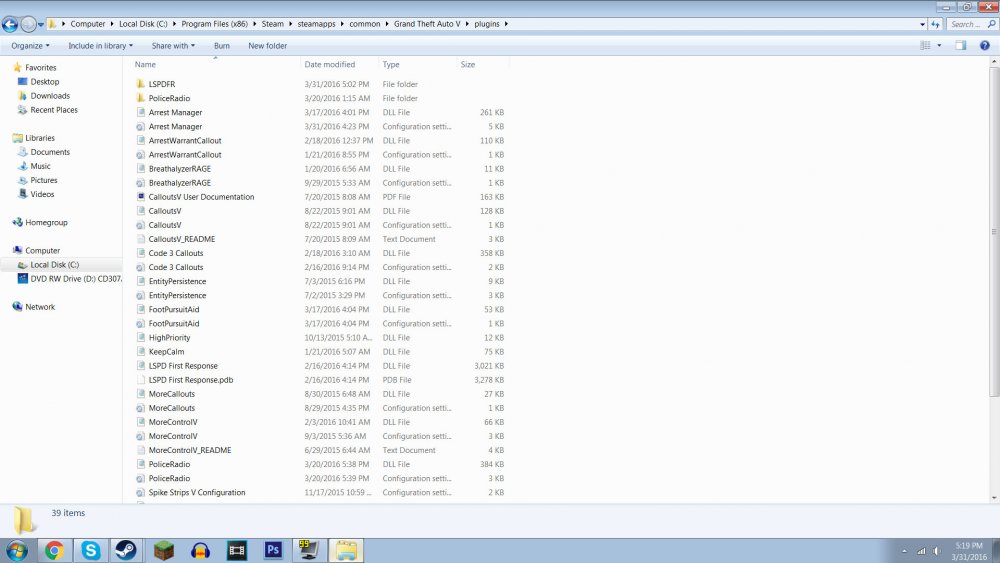The width and height of the screenshot is (1000, 563).
Task: Show hidden system tray icons
Action: tap(904, 551)
